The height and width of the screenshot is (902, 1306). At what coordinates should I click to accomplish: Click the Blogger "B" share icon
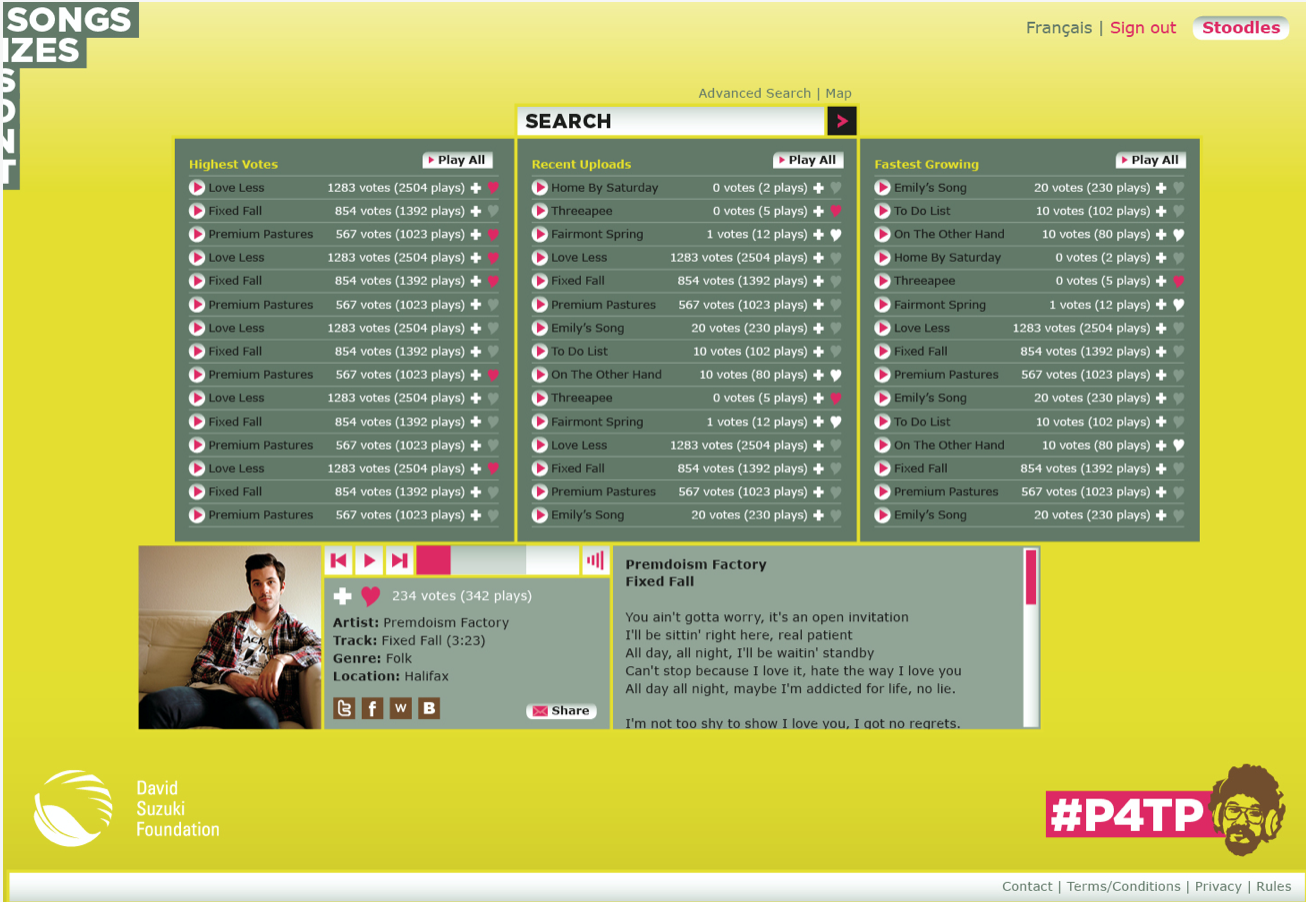tap(427, 708)
